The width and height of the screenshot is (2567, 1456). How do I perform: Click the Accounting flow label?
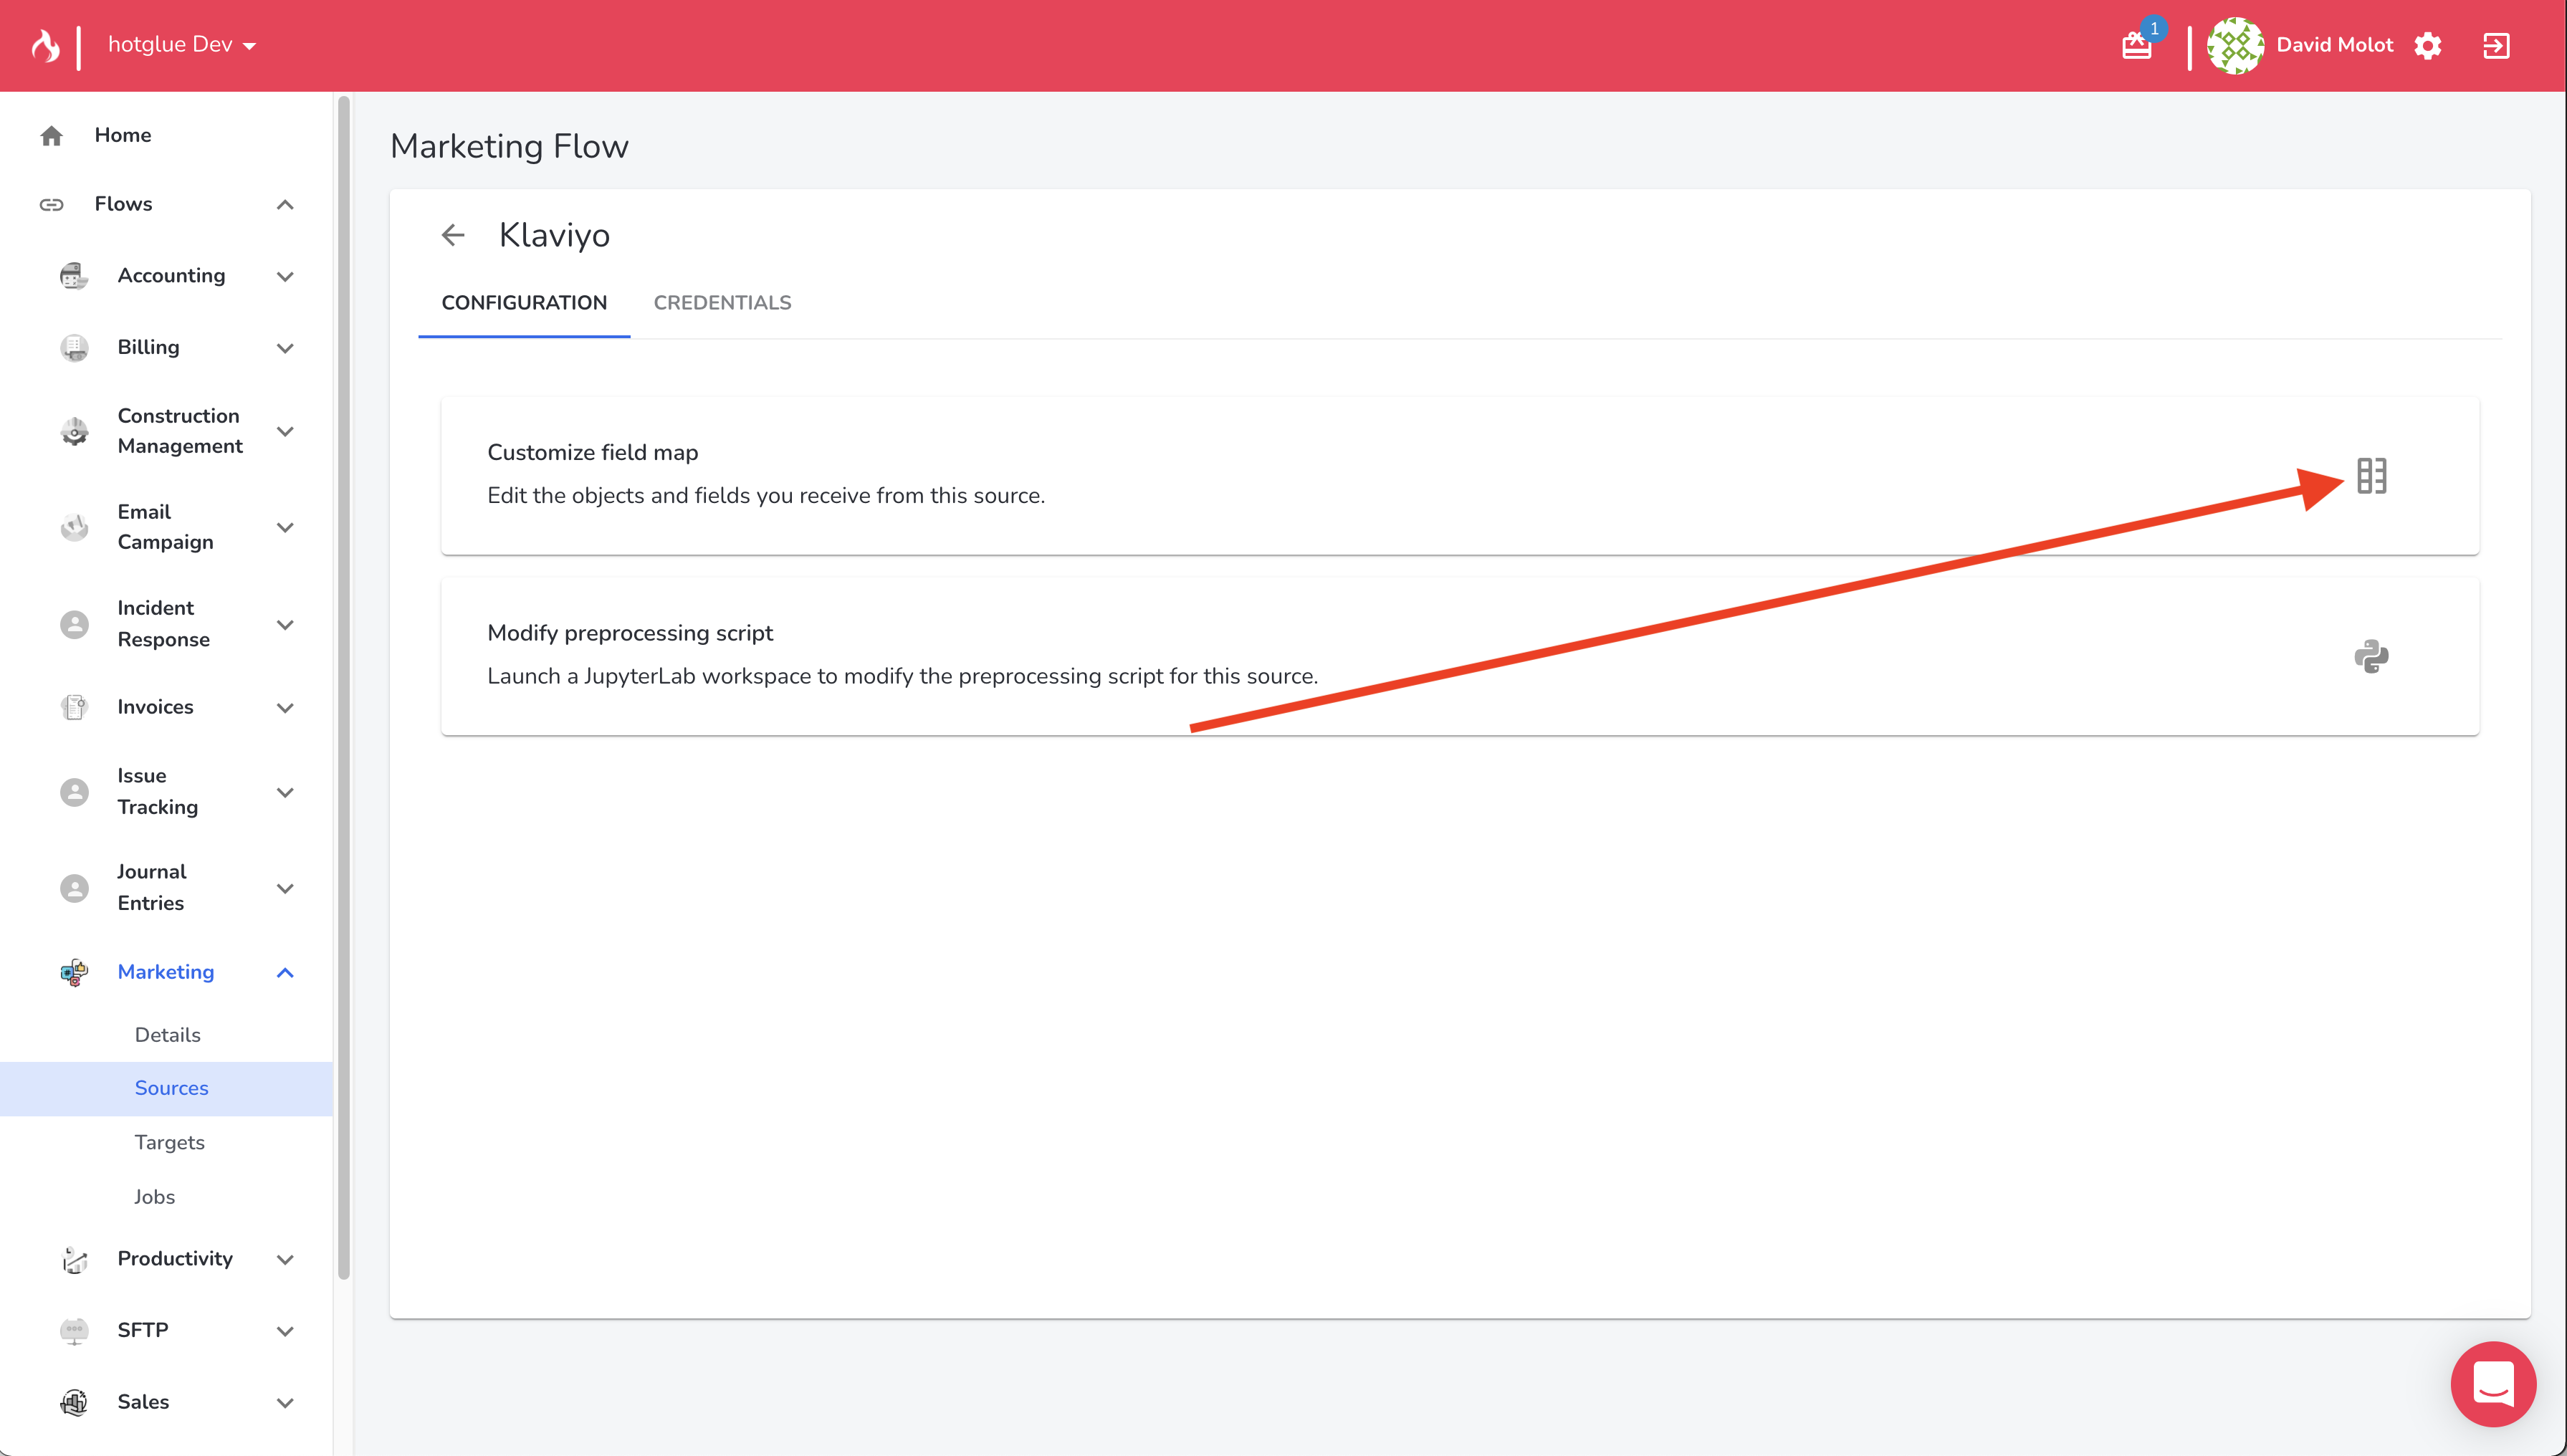(171, 275)
